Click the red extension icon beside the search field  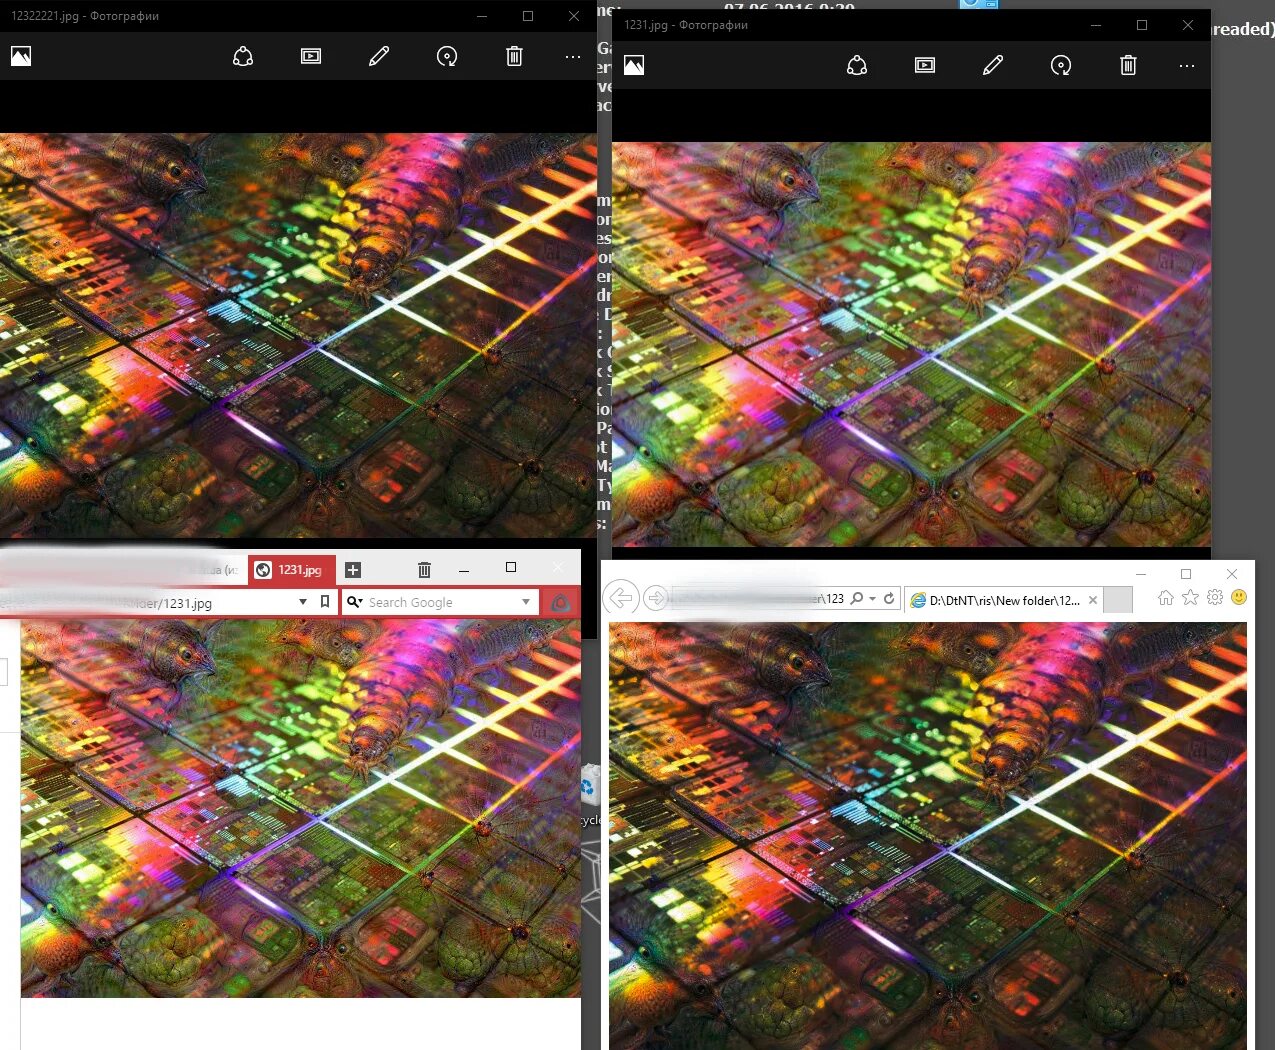tap(560, 602)
